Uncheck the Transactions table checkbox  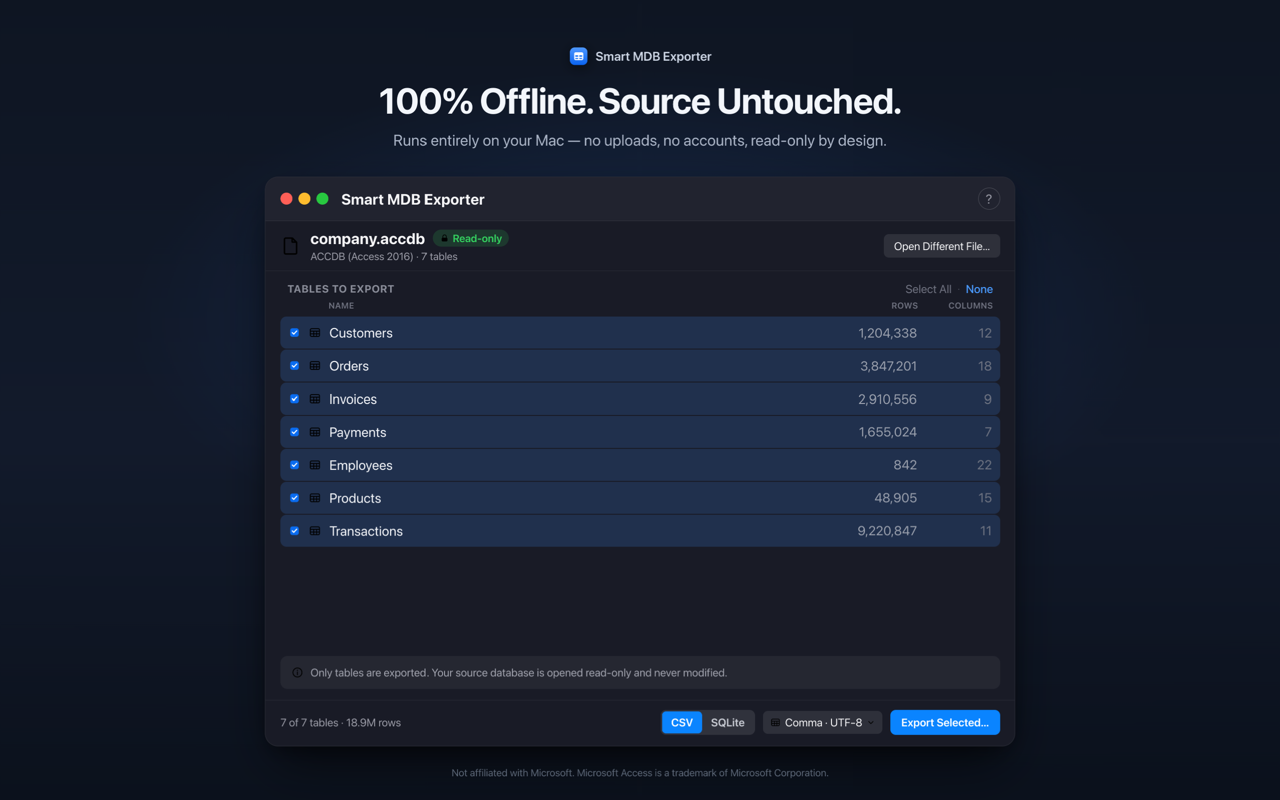(x=294, y=531)
